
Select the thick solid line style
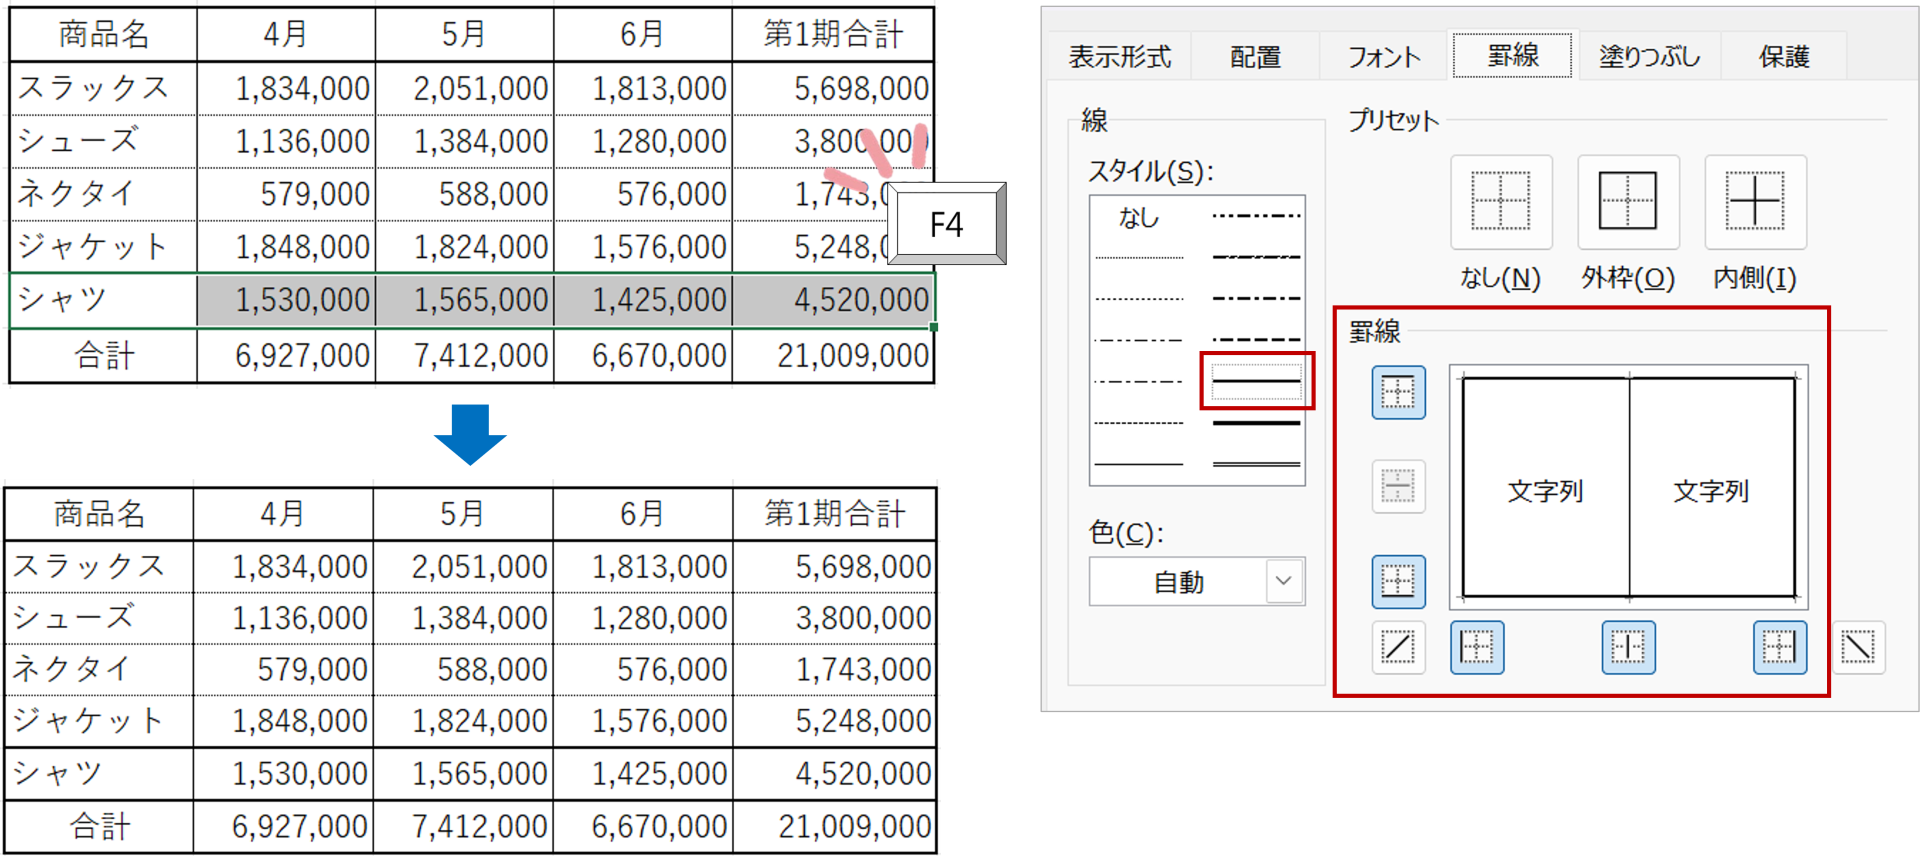coord(1256,423)
